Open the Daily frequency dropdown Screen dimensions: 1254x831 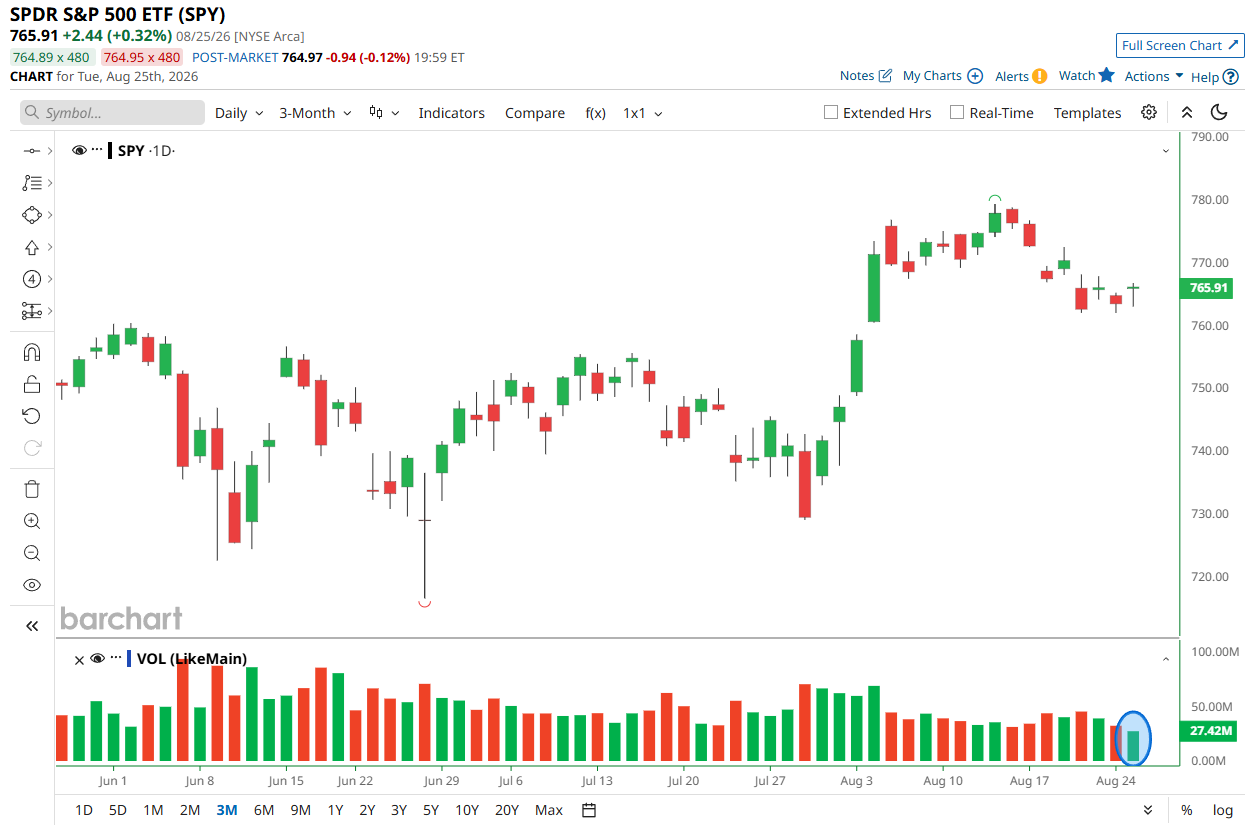pyautogui.click(x=240, y=113)
